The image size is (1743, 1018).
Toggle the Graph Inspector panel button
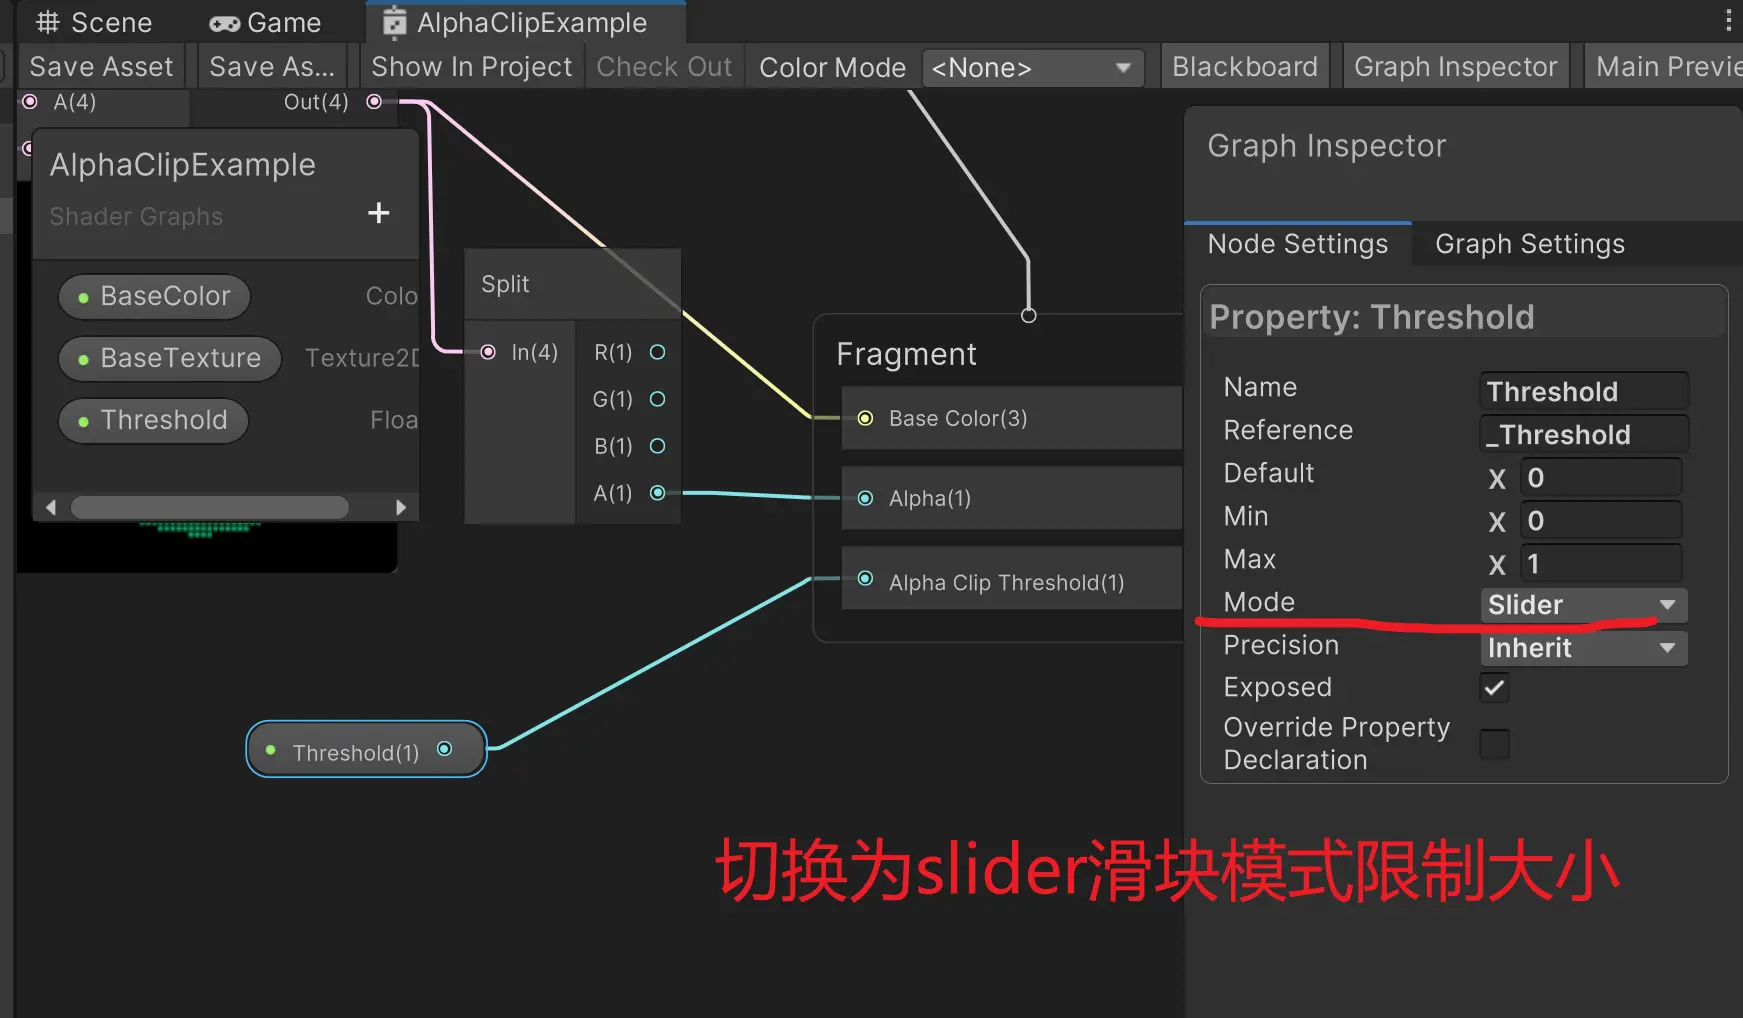tap(1456, 67)
